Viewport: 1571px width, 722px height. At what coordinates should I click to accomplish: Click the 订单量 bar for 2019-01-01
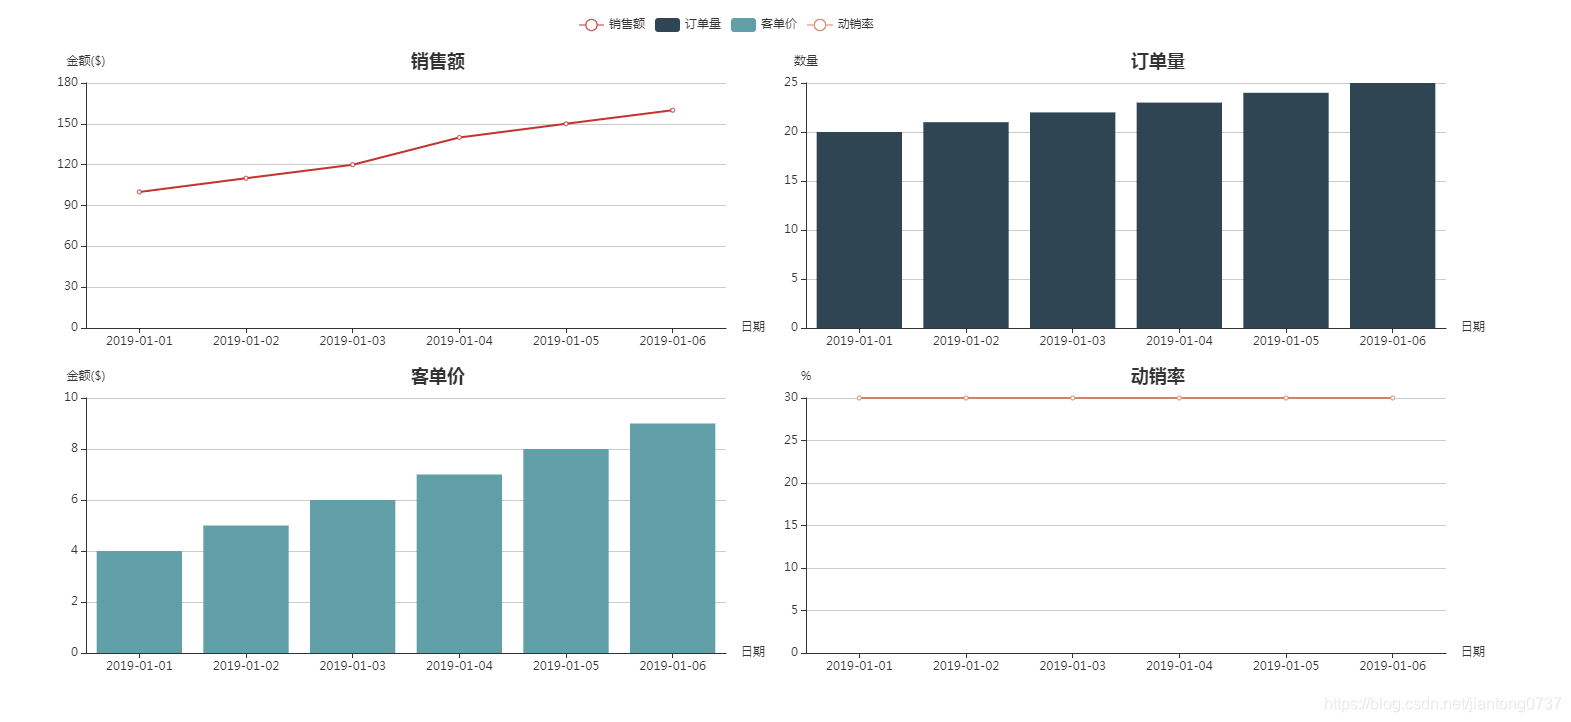[x=859, y=230]
